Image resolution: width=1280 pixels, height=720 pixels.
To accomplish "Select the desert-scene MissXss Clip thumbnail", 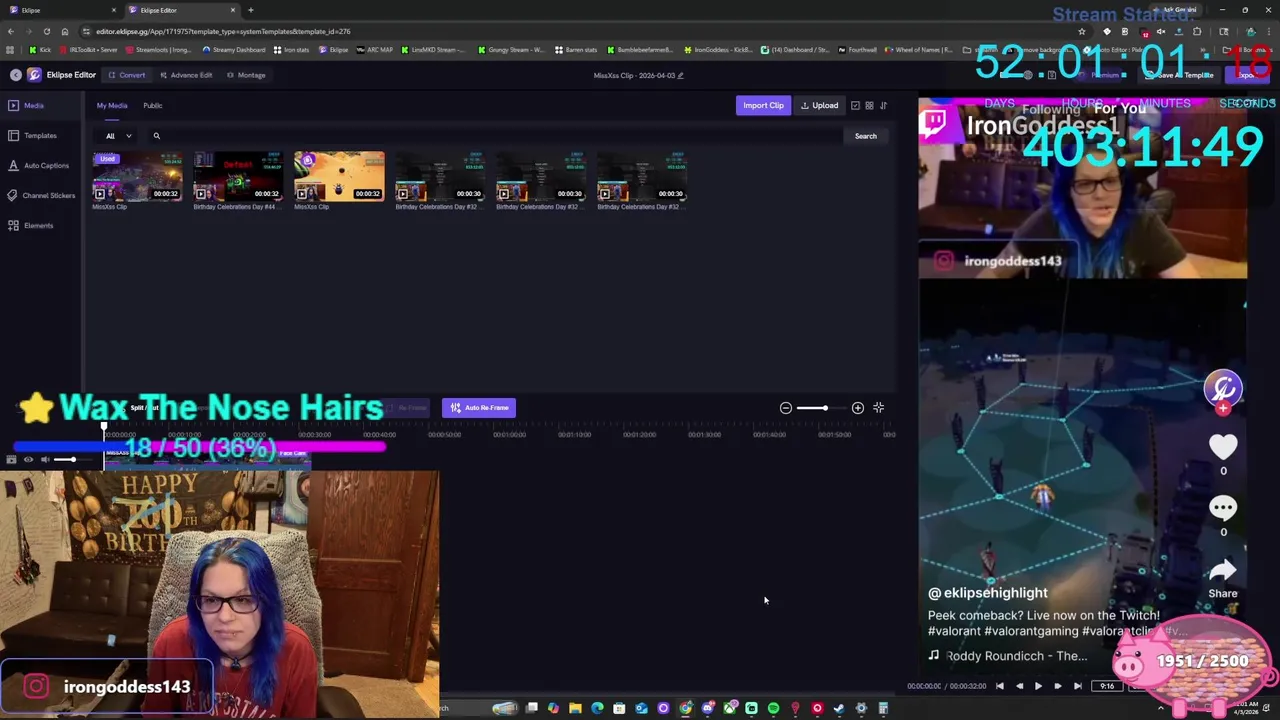I will [339, 176].
